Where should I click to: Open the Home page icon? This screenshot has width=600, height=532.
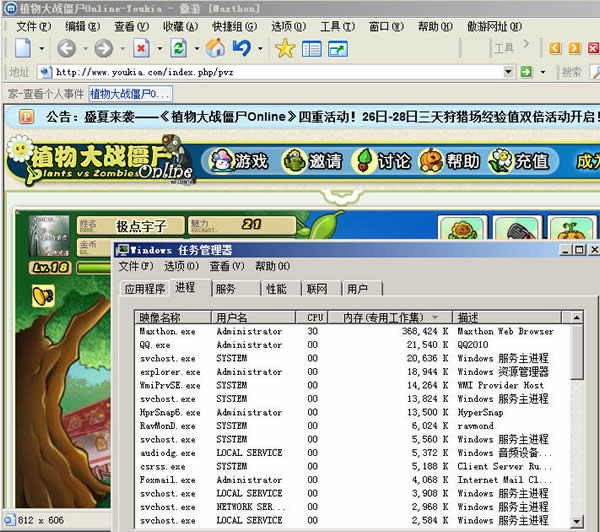coord(215,48)
